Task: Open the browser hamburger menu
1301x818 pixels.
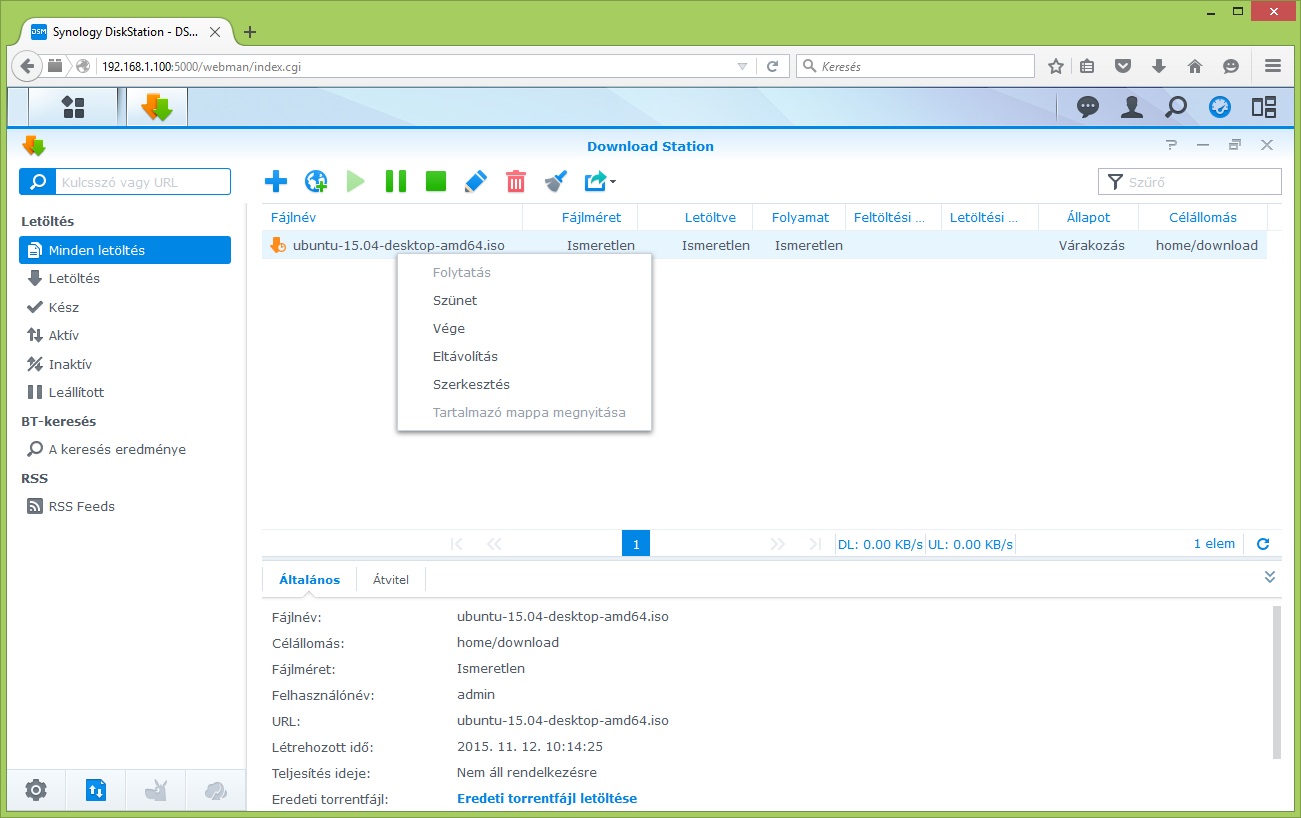Action: click(x=1272, y=66)
